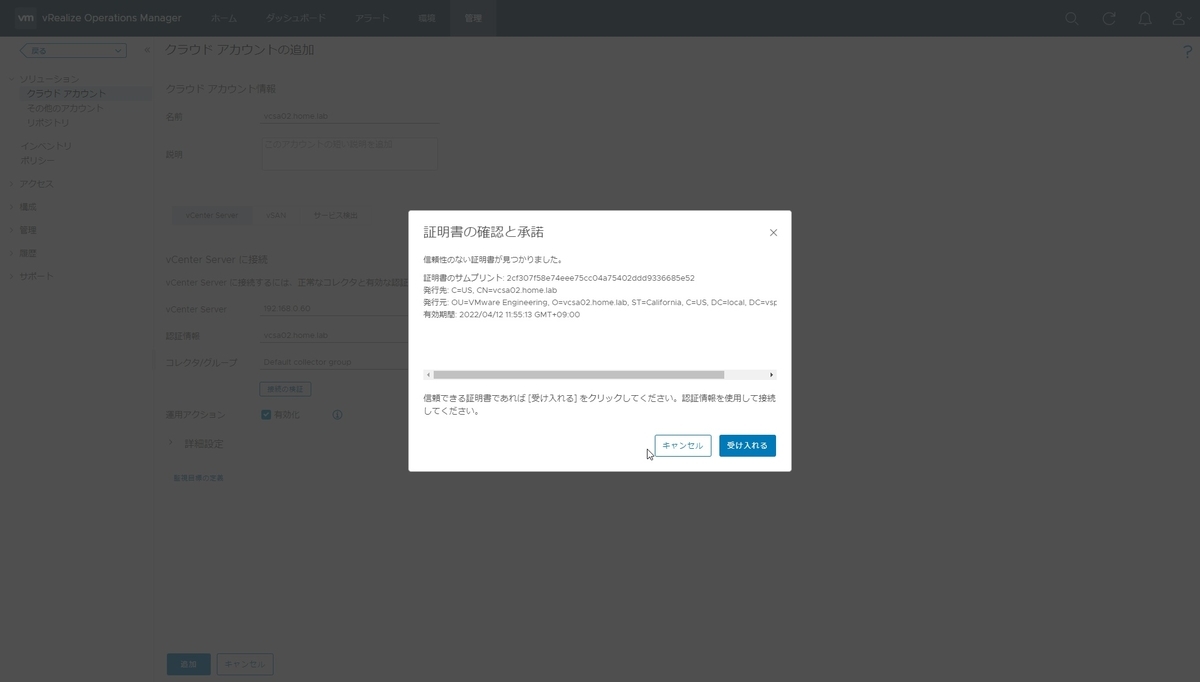Image resolution: width=1200 pixels, height=682 pixels.
Task: Select インベントリ in the sidebar
Action: (x=47, y=146)
